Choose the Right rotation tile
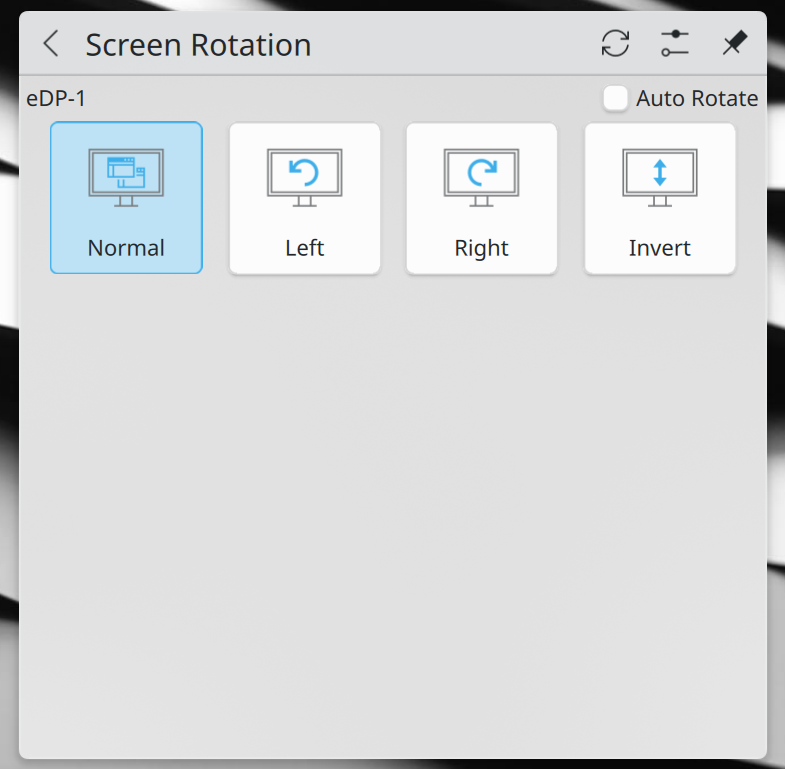 [x=482, y=198]
